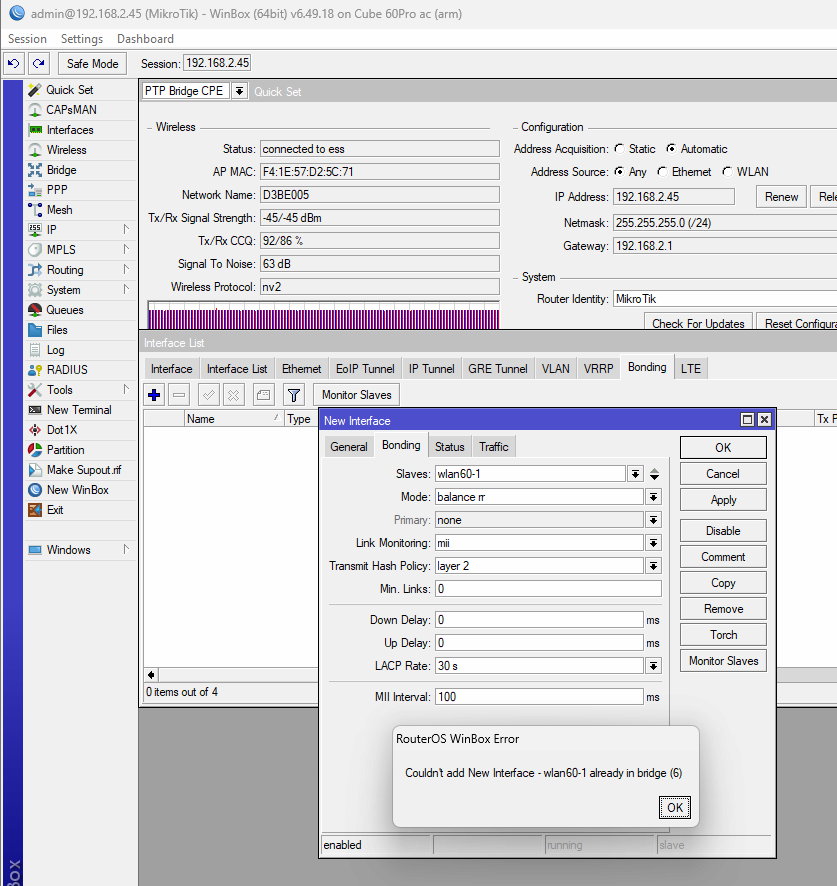
Task: Switch to the VLAN tab
Action: pyautogui.click(x=555, y=369)
